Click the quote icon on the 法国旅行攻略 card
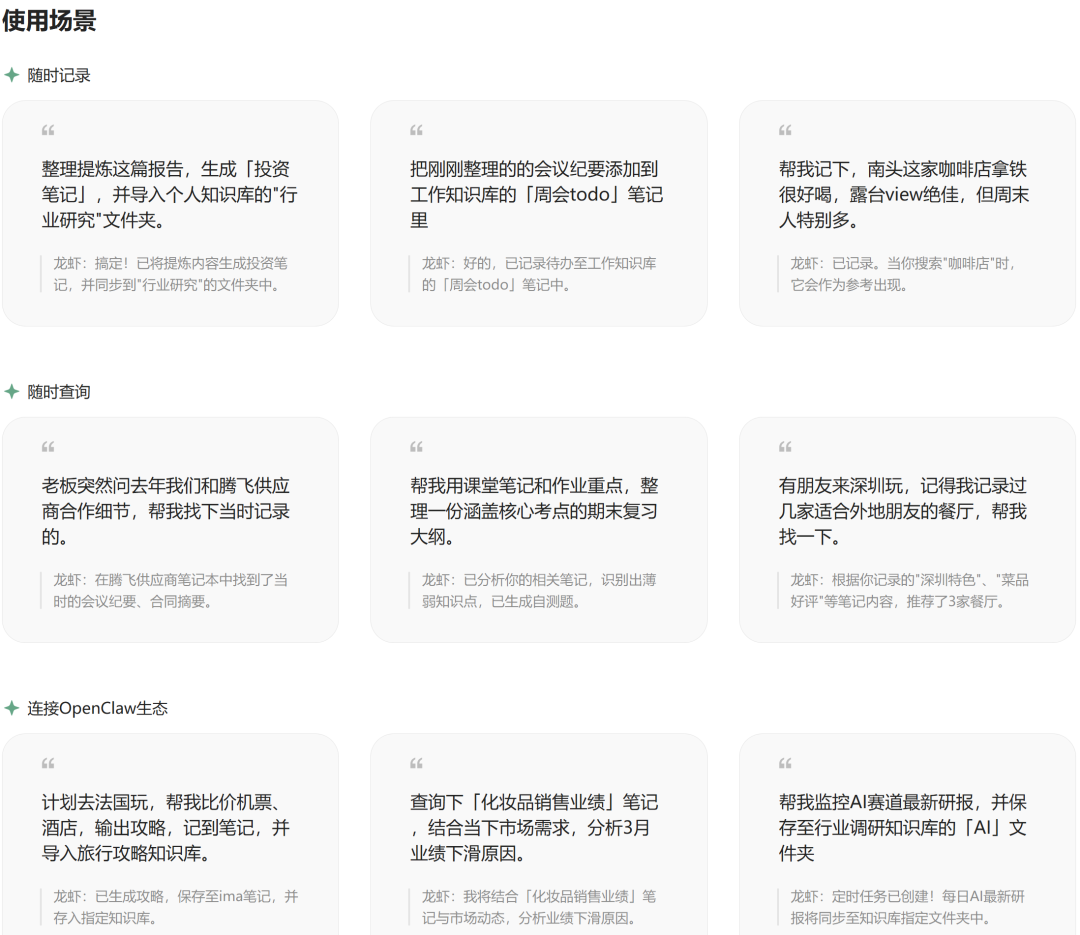The width and height of the screenshot is (1080, 935). [47, 763]
